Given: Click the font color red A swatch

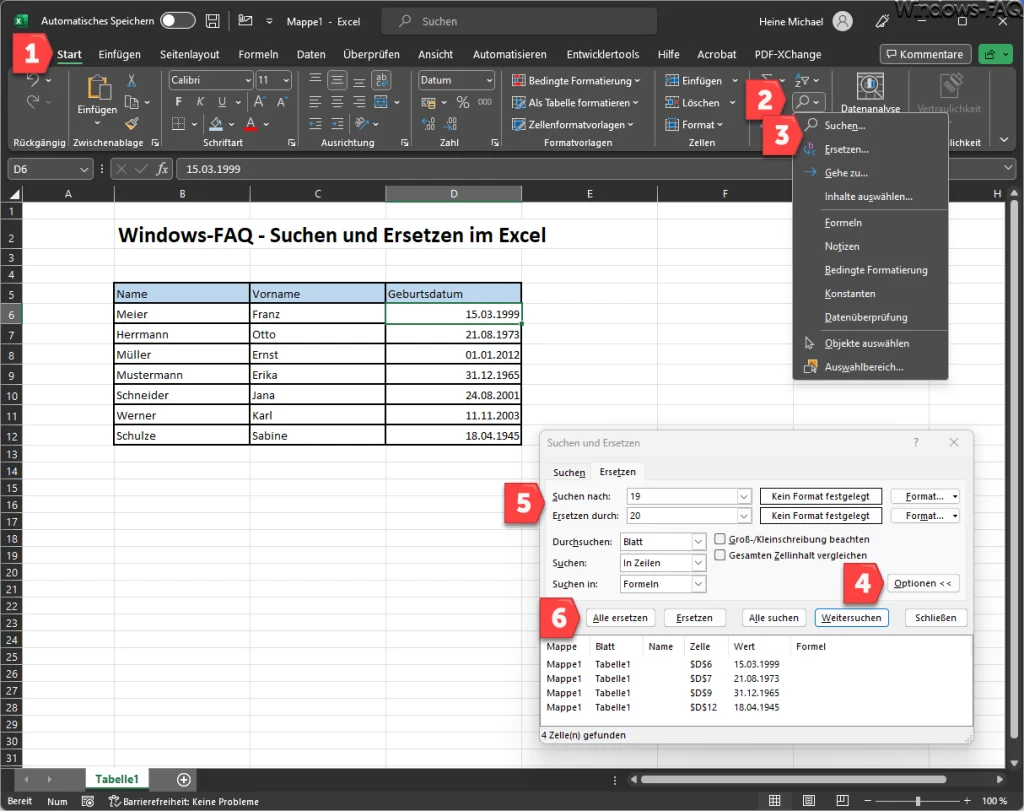Looking at the screenshot, I should [251, 123].
